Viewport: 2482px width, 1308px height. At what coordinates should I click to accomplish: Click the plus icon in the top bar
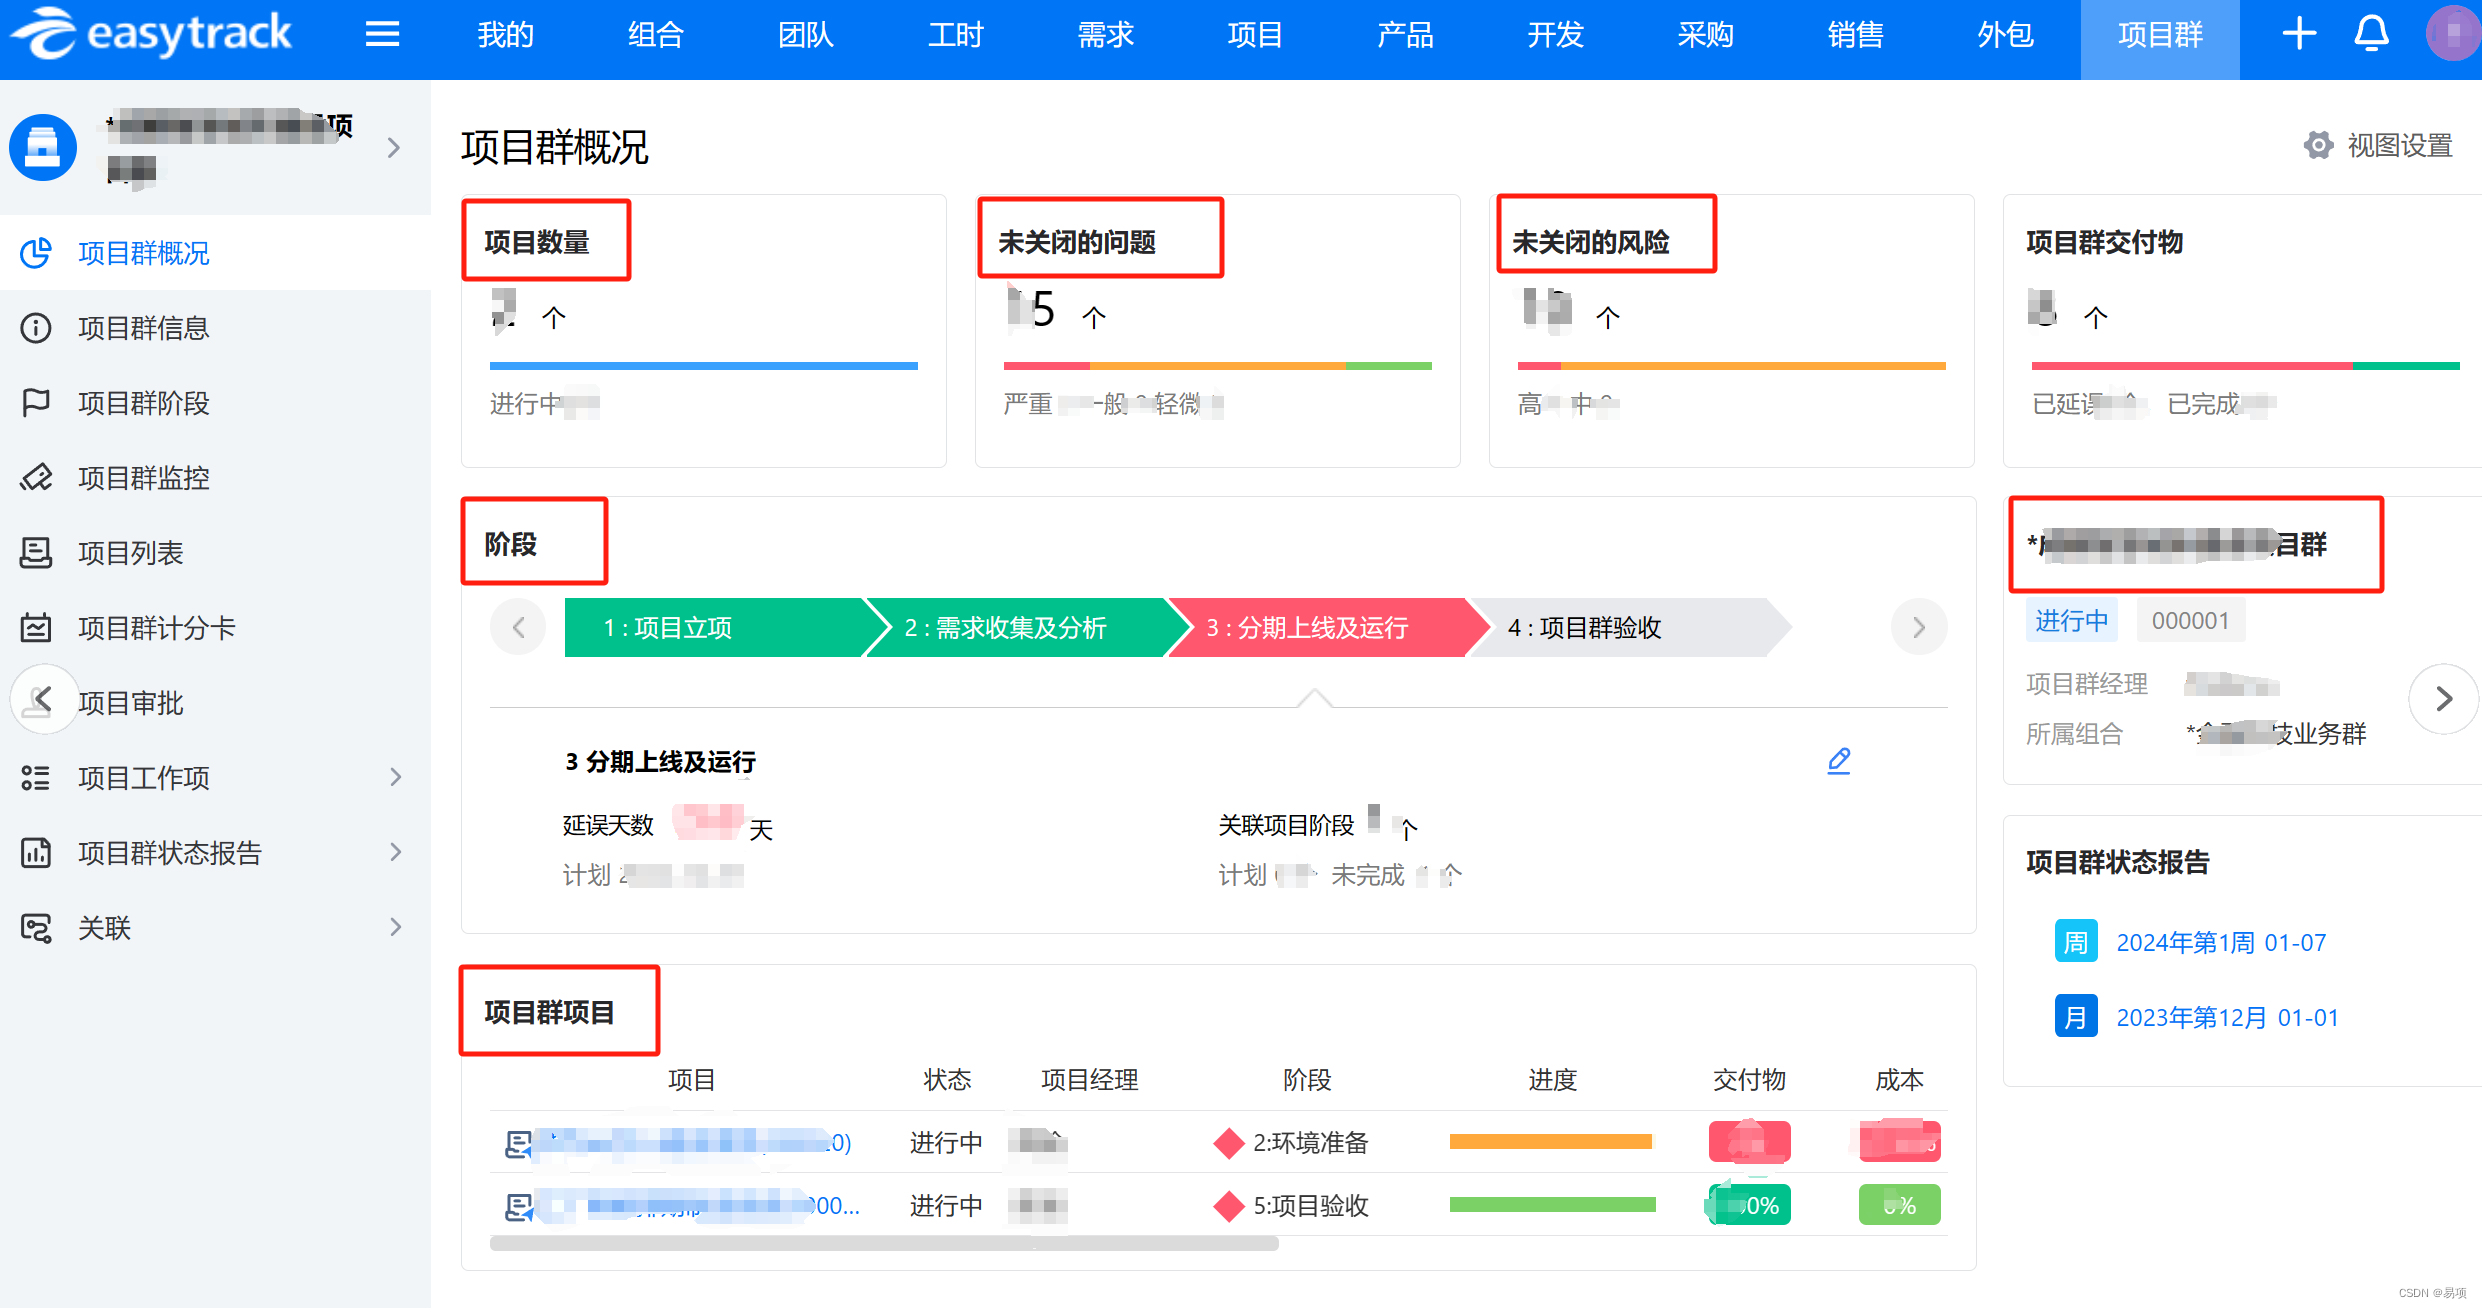click(x=2299, y=35)
